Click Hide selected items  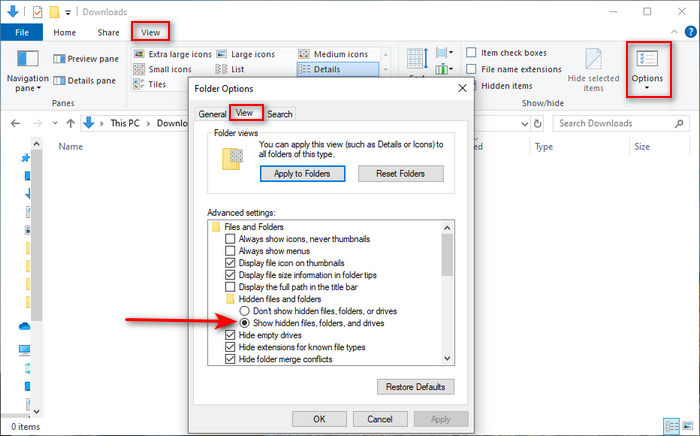tap(593, 70)
